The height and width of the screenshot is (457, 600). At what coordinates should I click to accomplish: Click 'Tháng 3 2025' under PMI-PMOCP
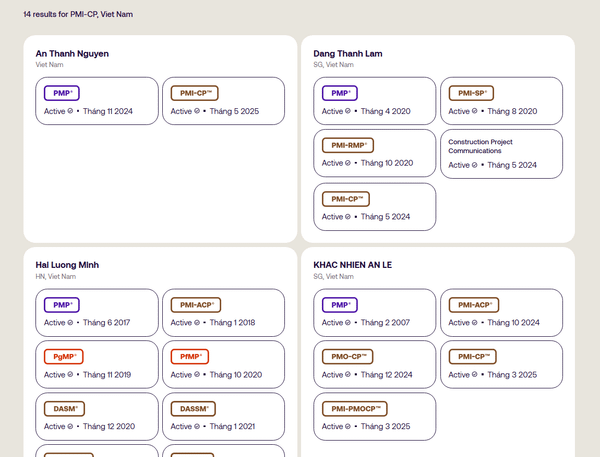pos(385,426)
